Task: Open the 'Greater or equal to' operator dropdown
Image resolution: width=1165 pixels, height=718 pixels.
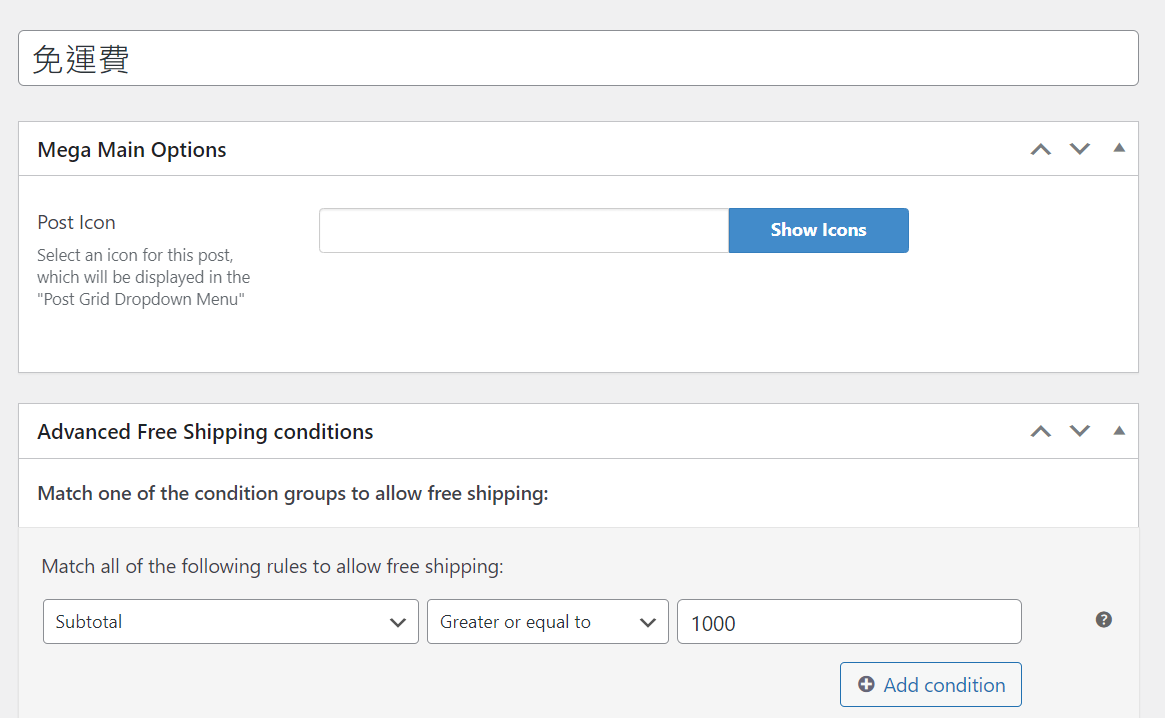Action: 547,622
